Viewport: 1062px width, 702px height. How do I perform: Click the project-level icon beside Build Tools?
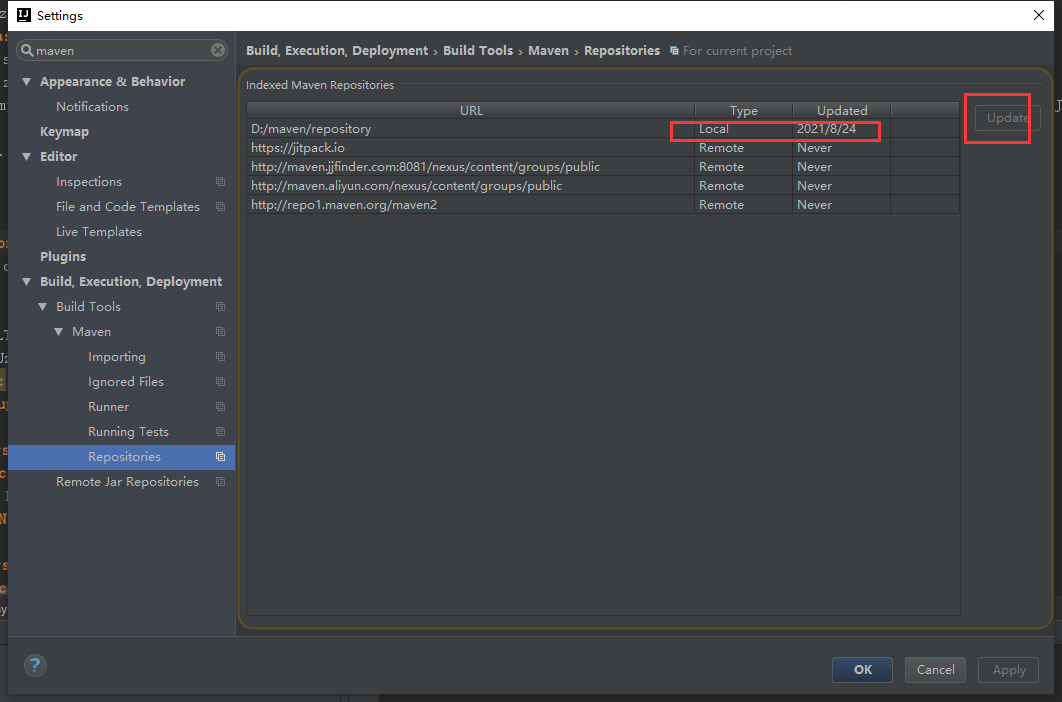(220, 306)
